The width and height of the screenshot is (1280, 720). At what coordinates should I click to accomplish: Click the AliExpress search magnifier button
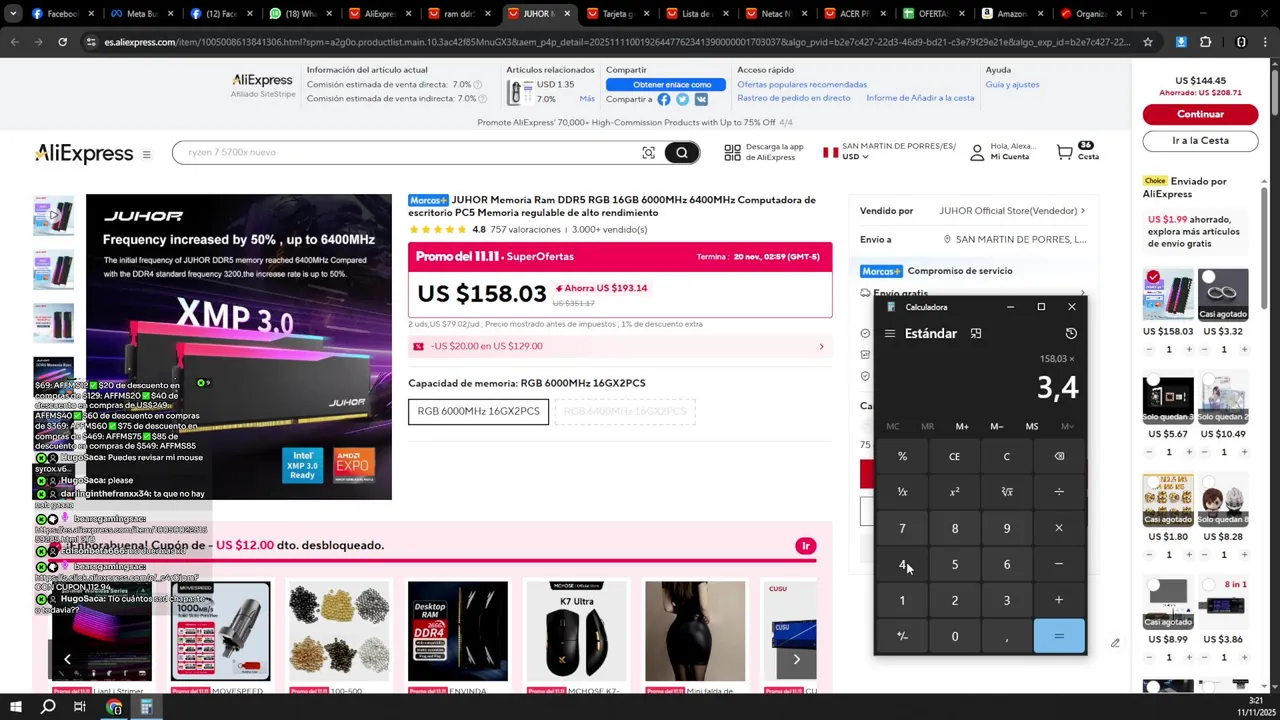coord(682,152)
